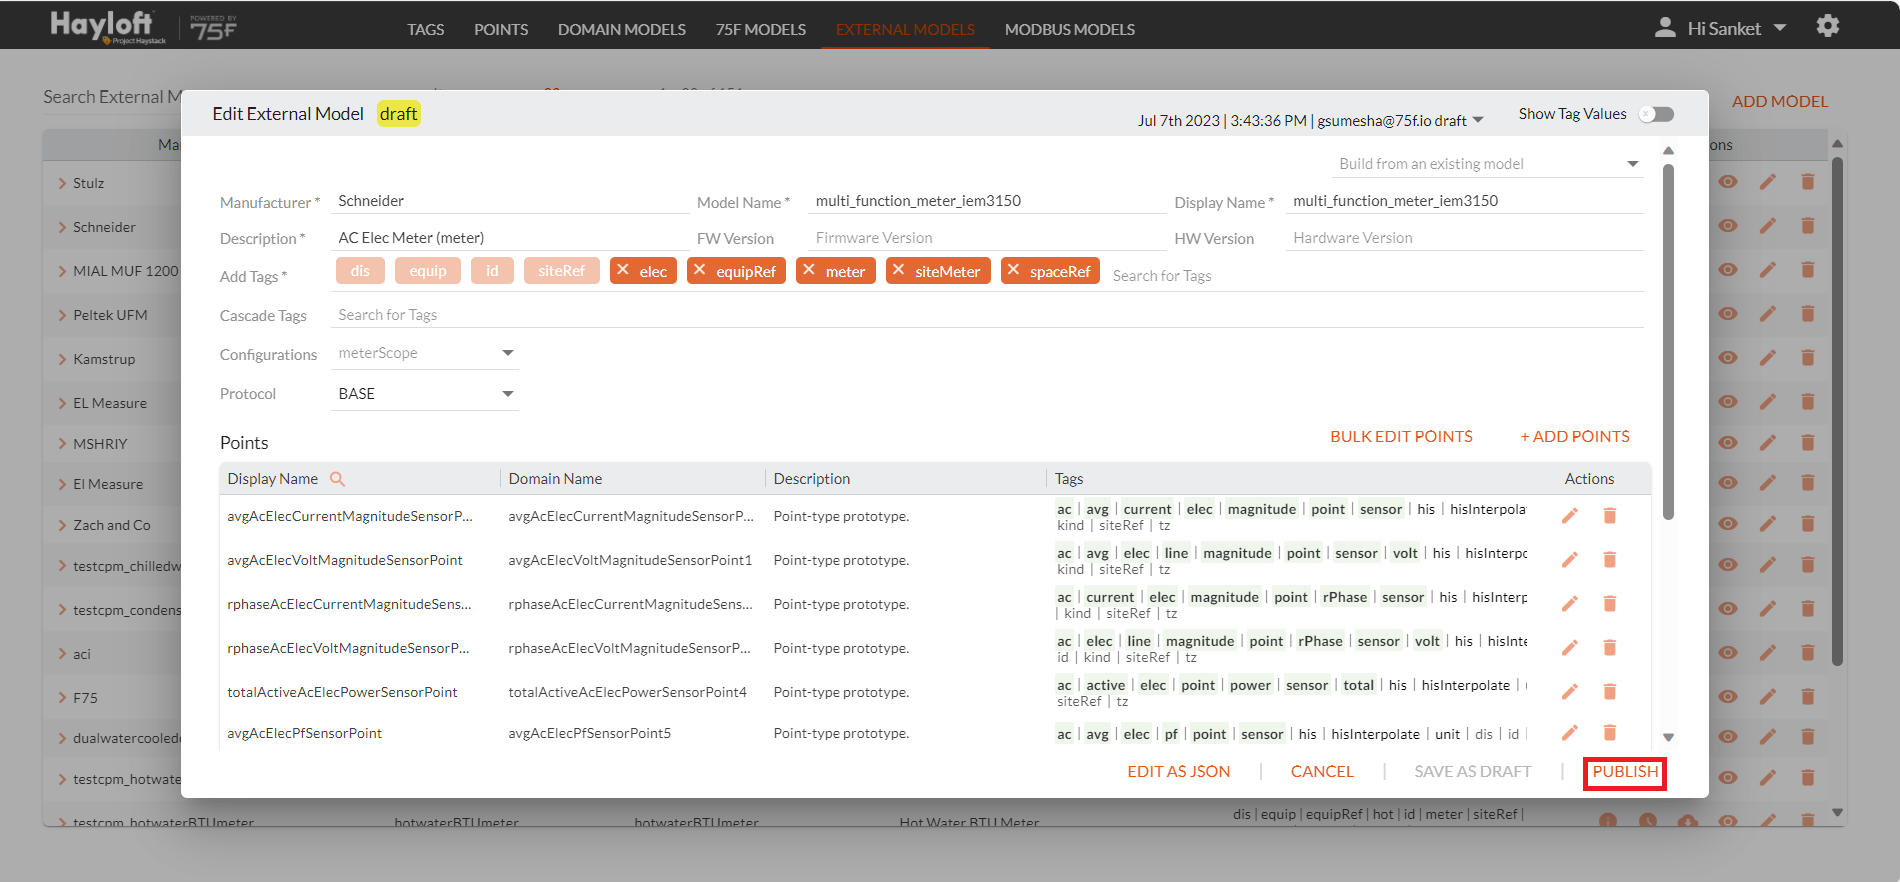Toggle visibility eye in Peltek UFM row

pyautogui.click(x=1728, y=314)
